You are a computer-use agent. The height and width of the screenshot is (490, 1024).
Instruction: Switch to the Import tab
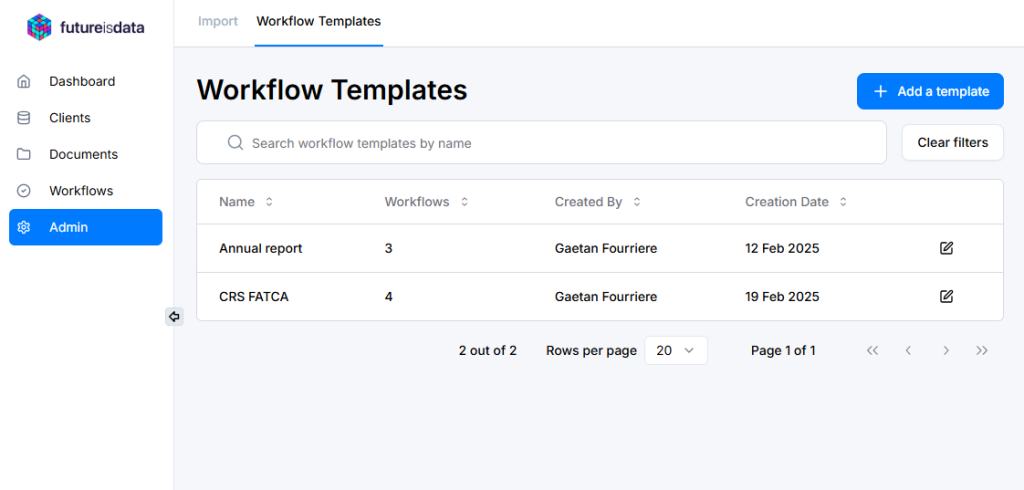pyautogui.click(x=218, y=21)
